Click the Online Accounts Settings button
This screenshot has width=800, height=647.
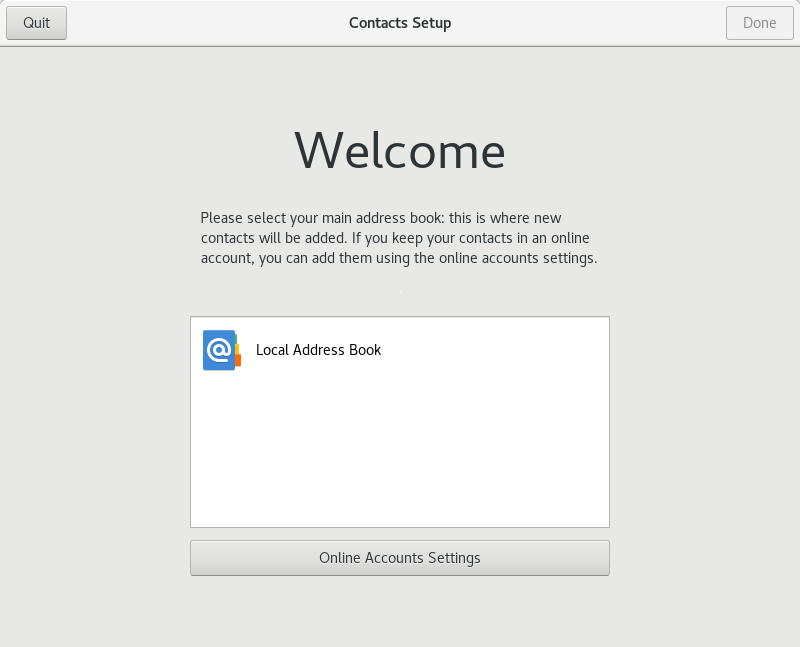(x=400, y=558)
